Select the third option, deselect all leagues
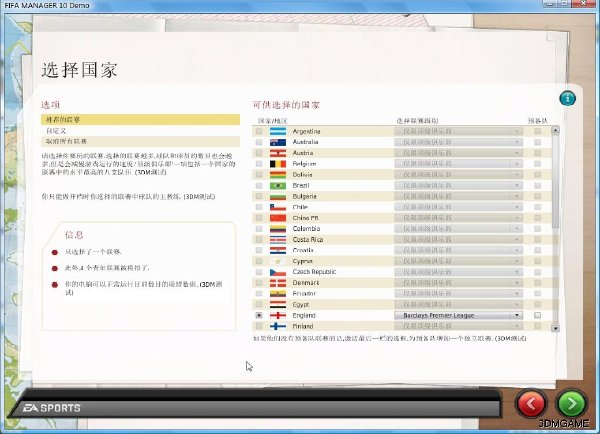 point(140,142)
